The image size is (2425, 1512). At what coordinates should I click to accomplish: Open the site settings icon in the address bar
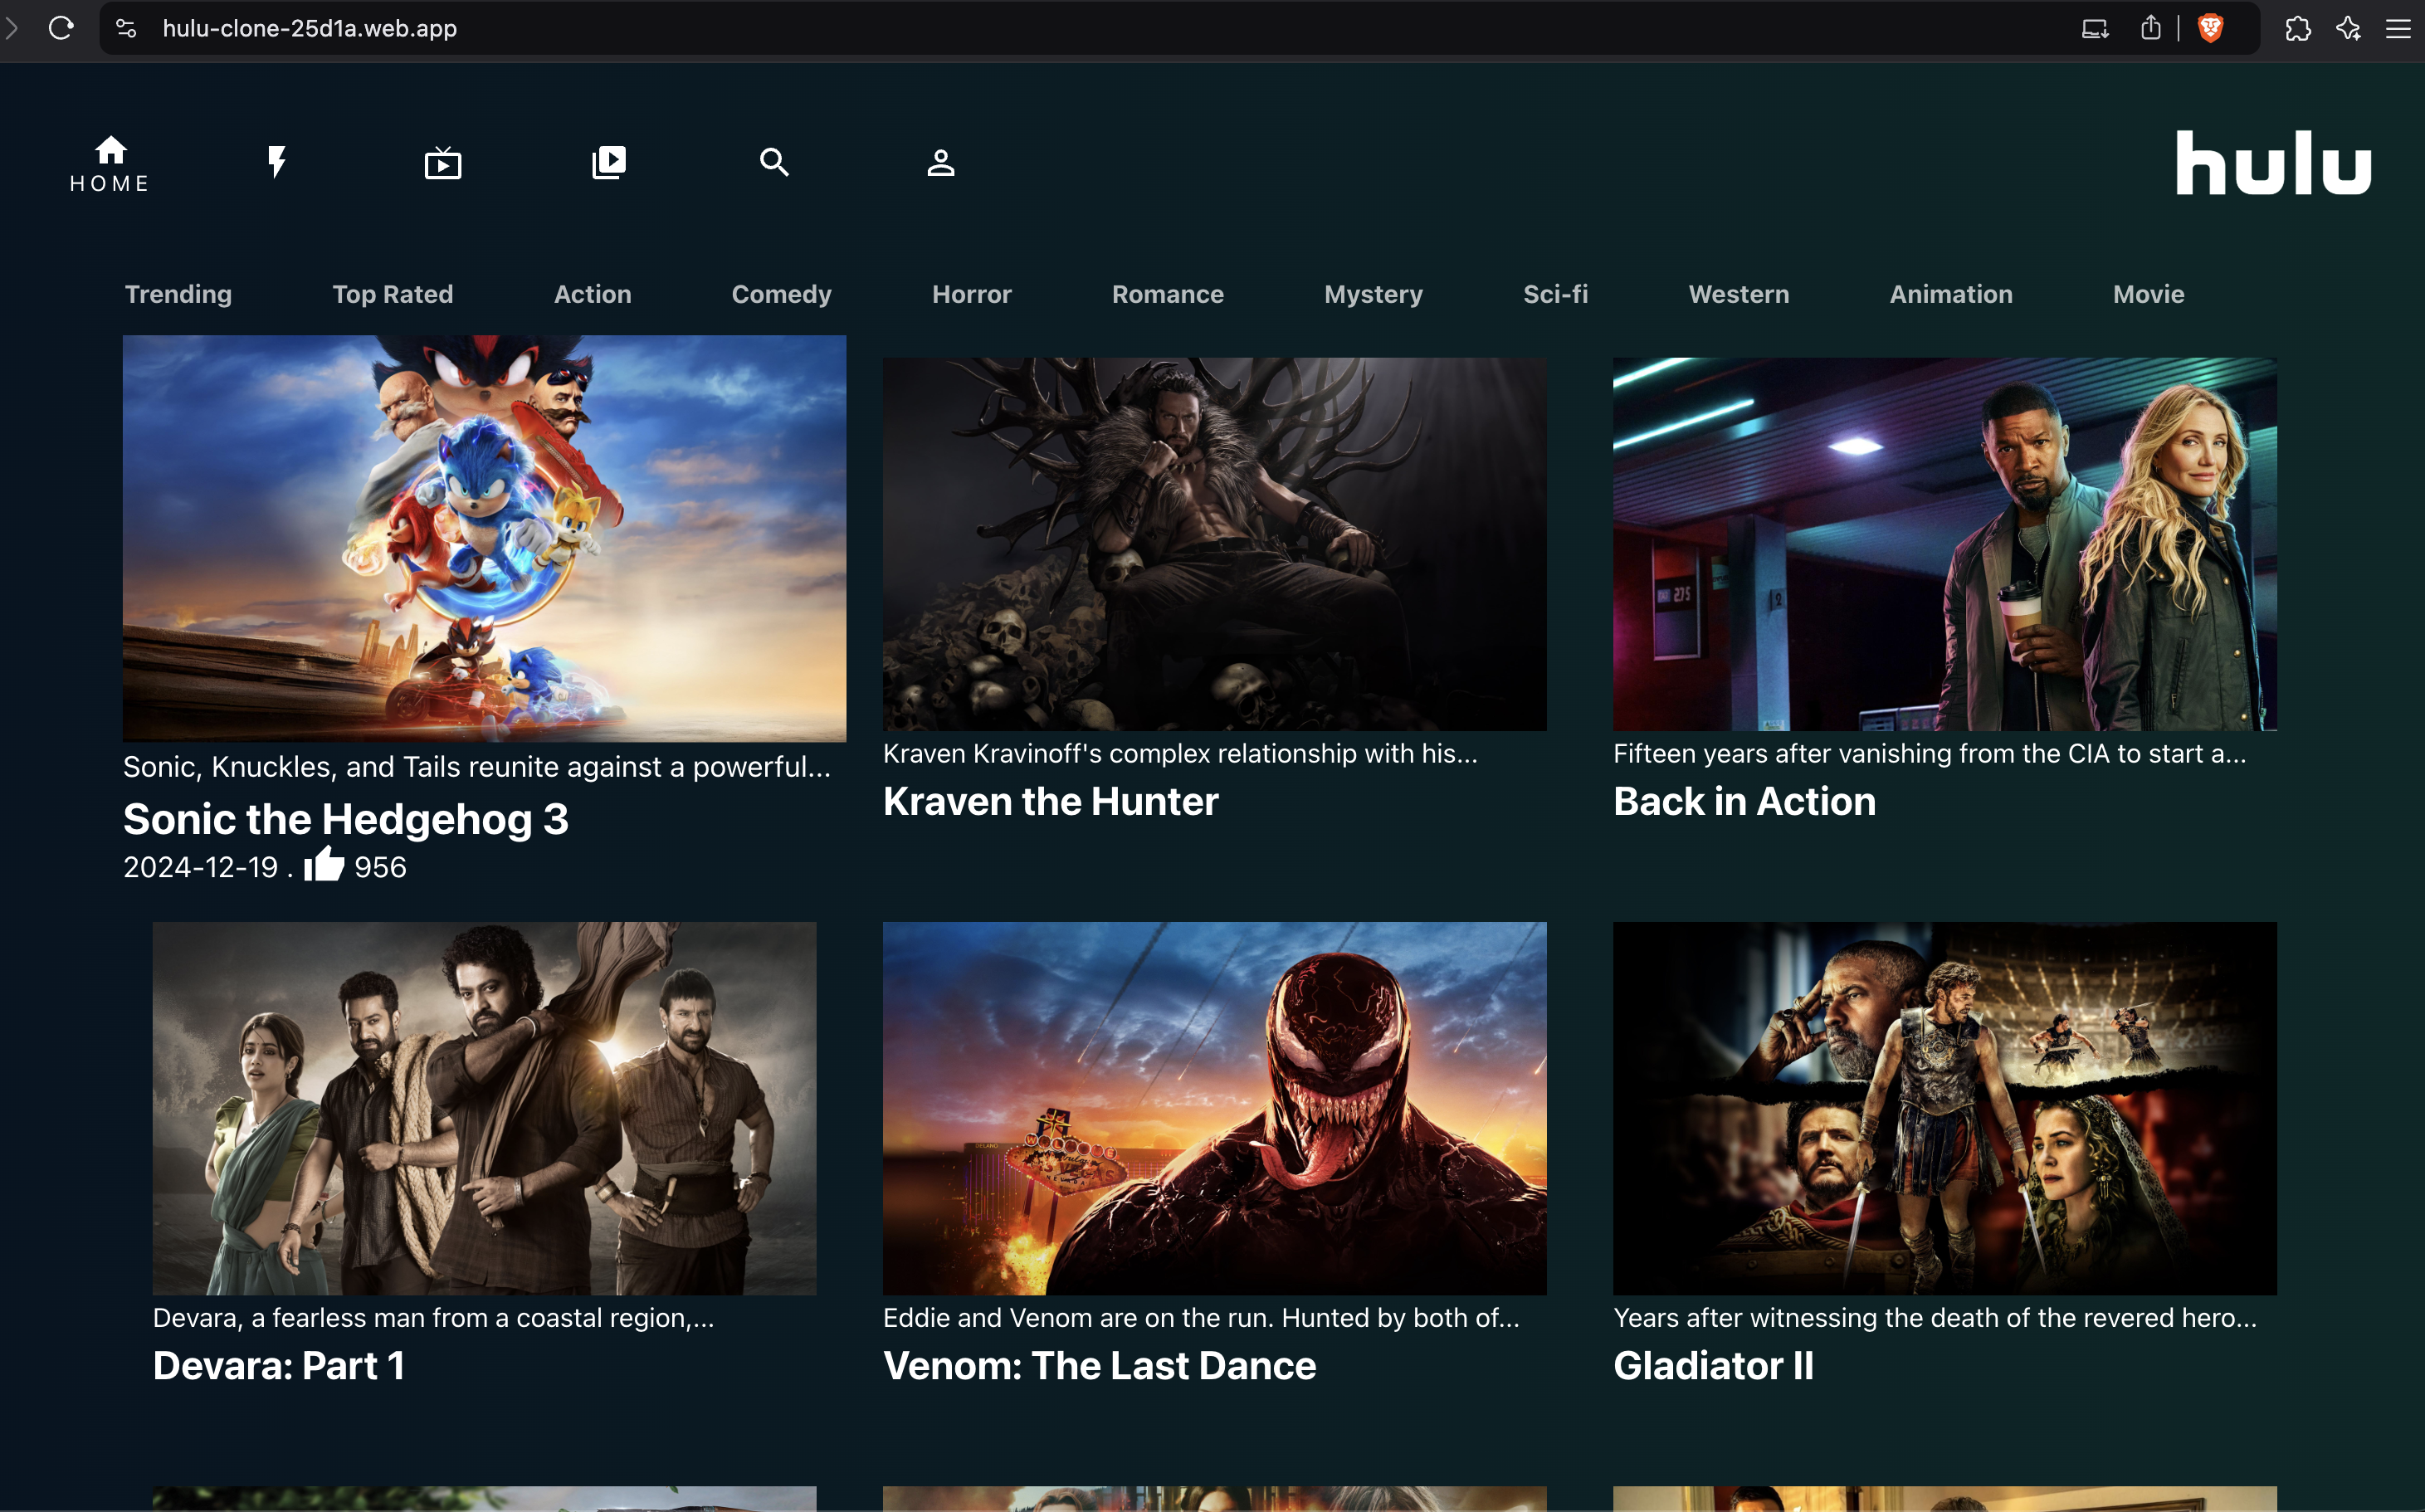click(x=126, y=28)
